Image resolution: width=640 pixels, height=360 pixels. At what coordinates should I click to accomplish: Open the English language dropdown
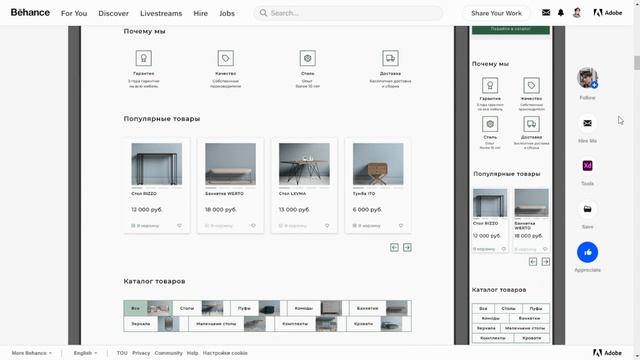85,353
